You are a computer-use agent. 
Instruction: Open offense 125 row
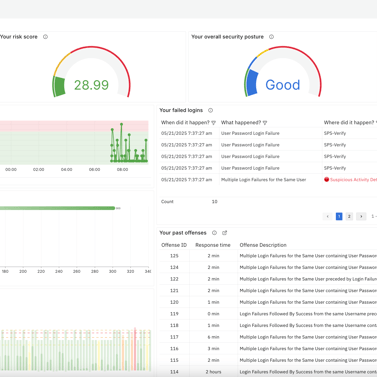tap(268, 256)
